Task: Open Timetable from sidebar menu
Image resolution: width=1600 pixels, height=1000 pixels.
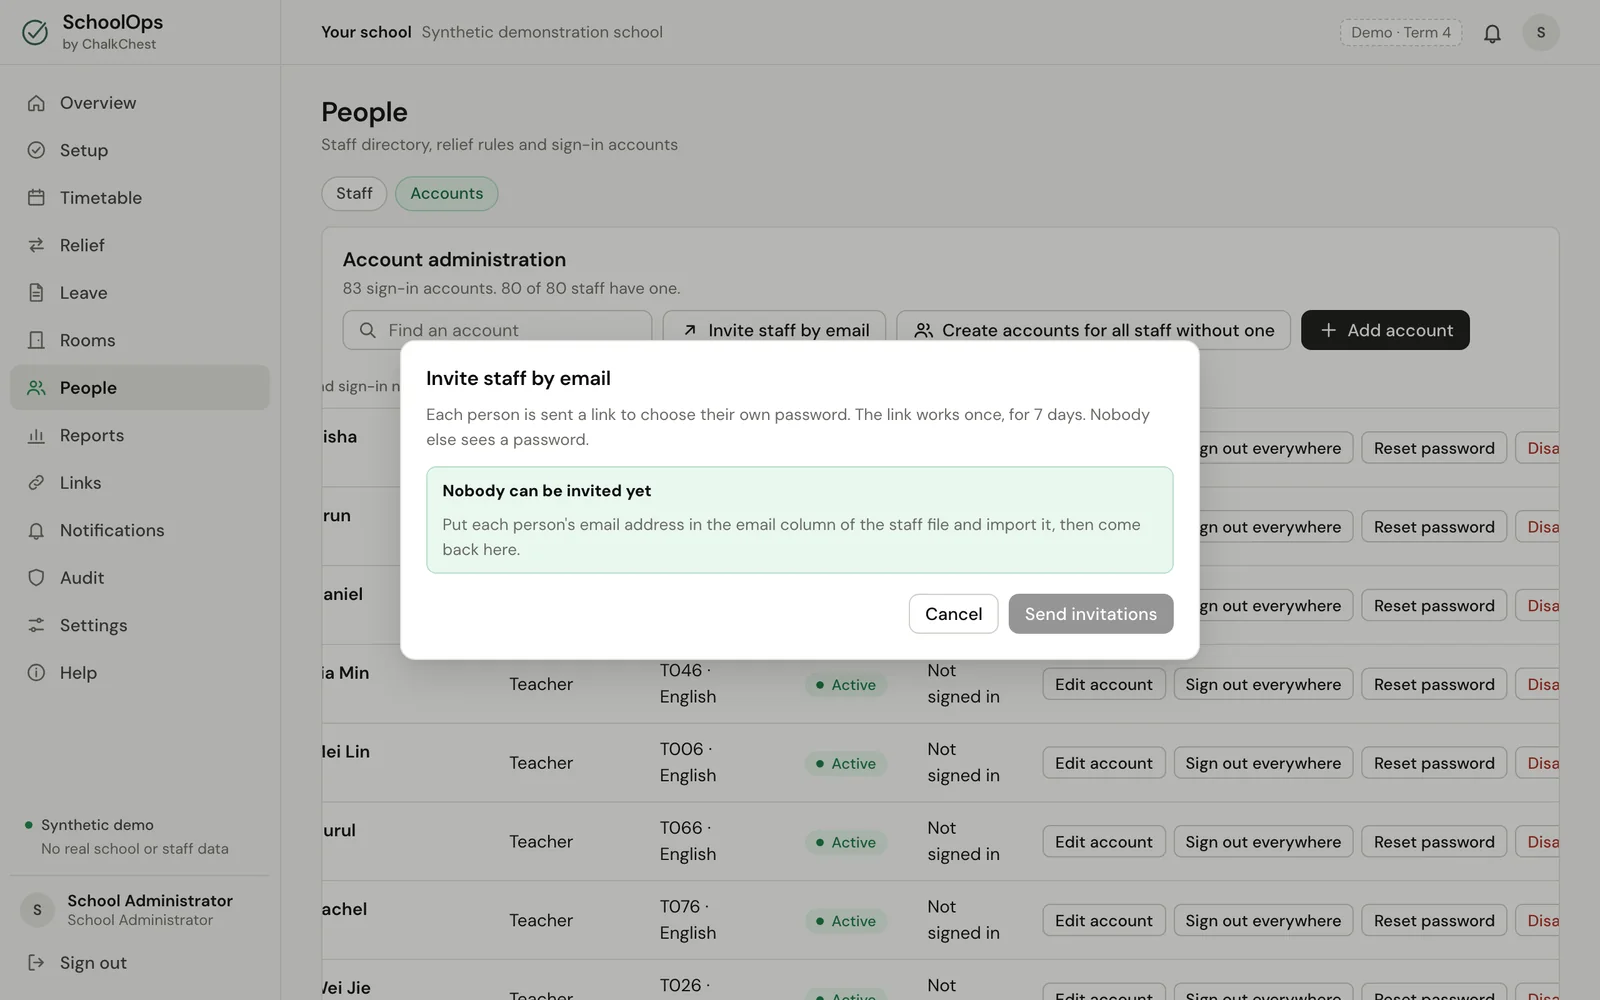Action: click(x=140, y=198)
